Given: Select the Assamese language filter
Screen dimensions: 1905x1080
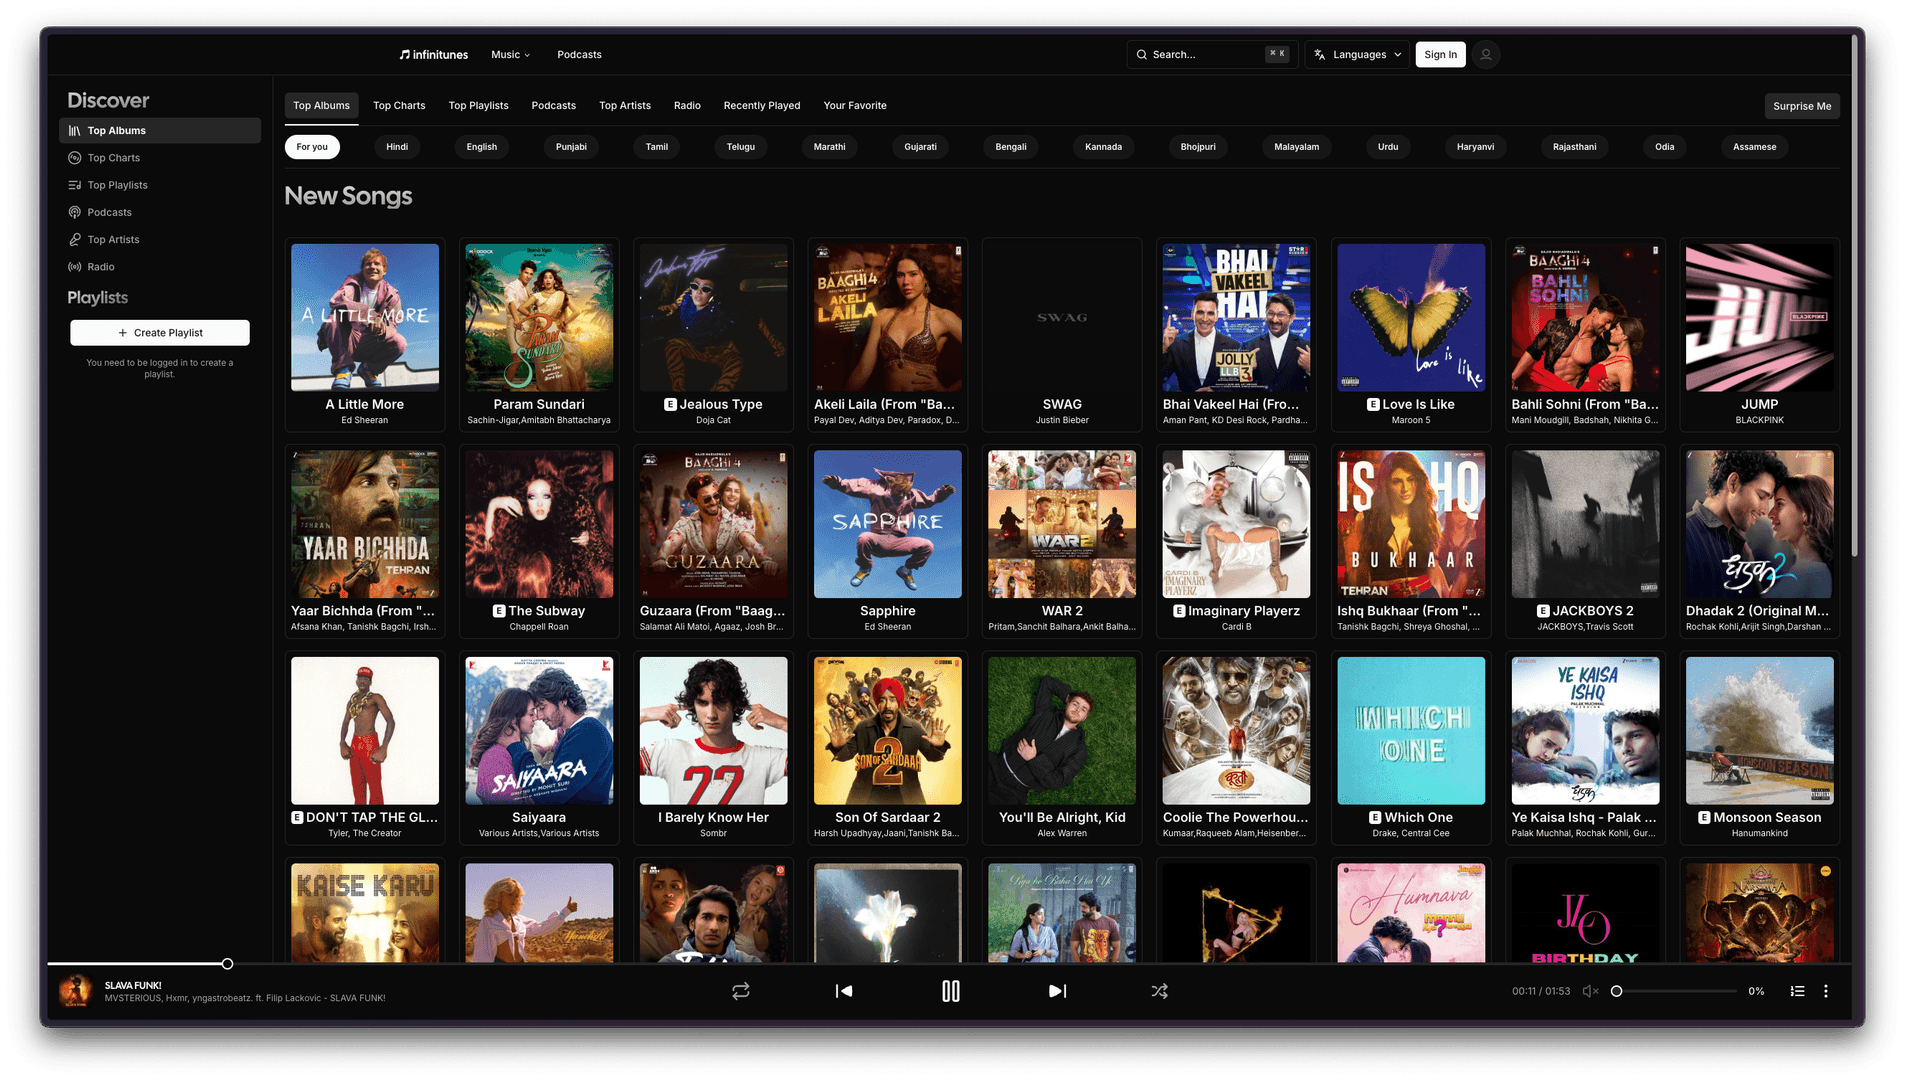Looking at the screenshot, I should coord(1754,147).
